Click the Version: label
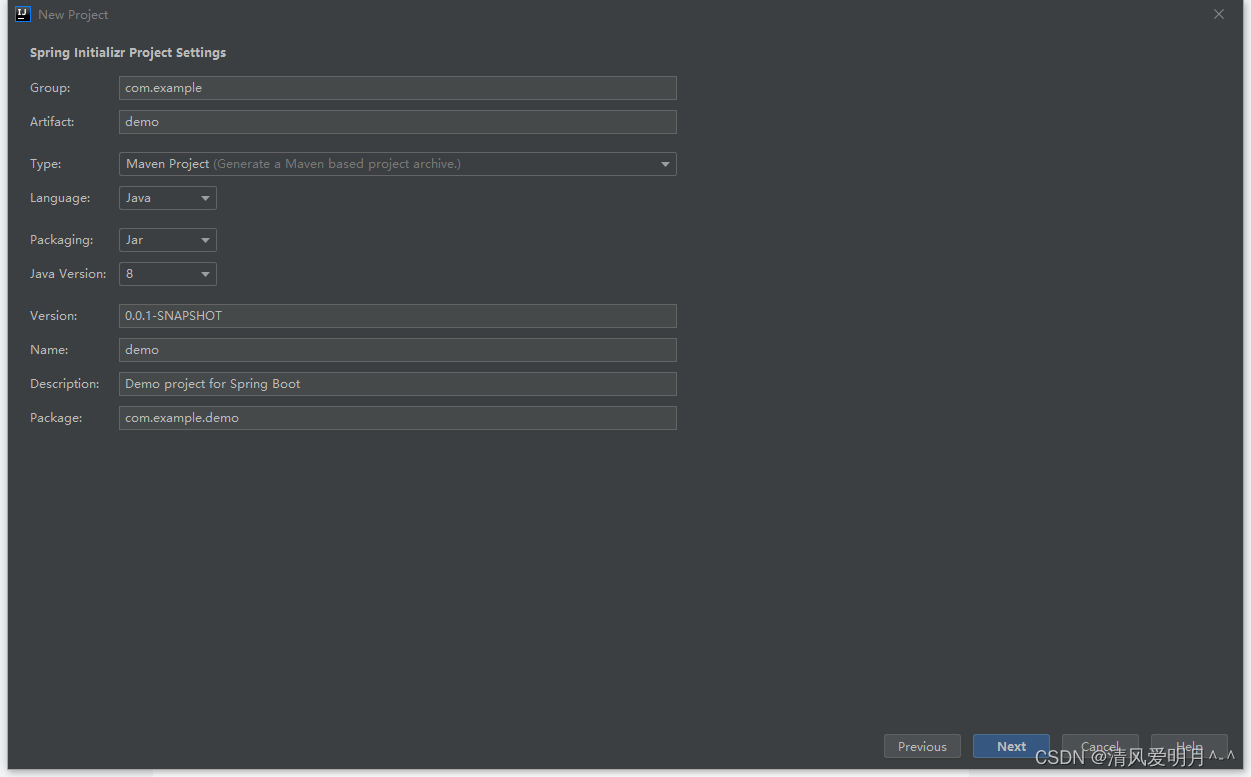The width and height of the screenshot is (1251, 777). pos(53,316)
